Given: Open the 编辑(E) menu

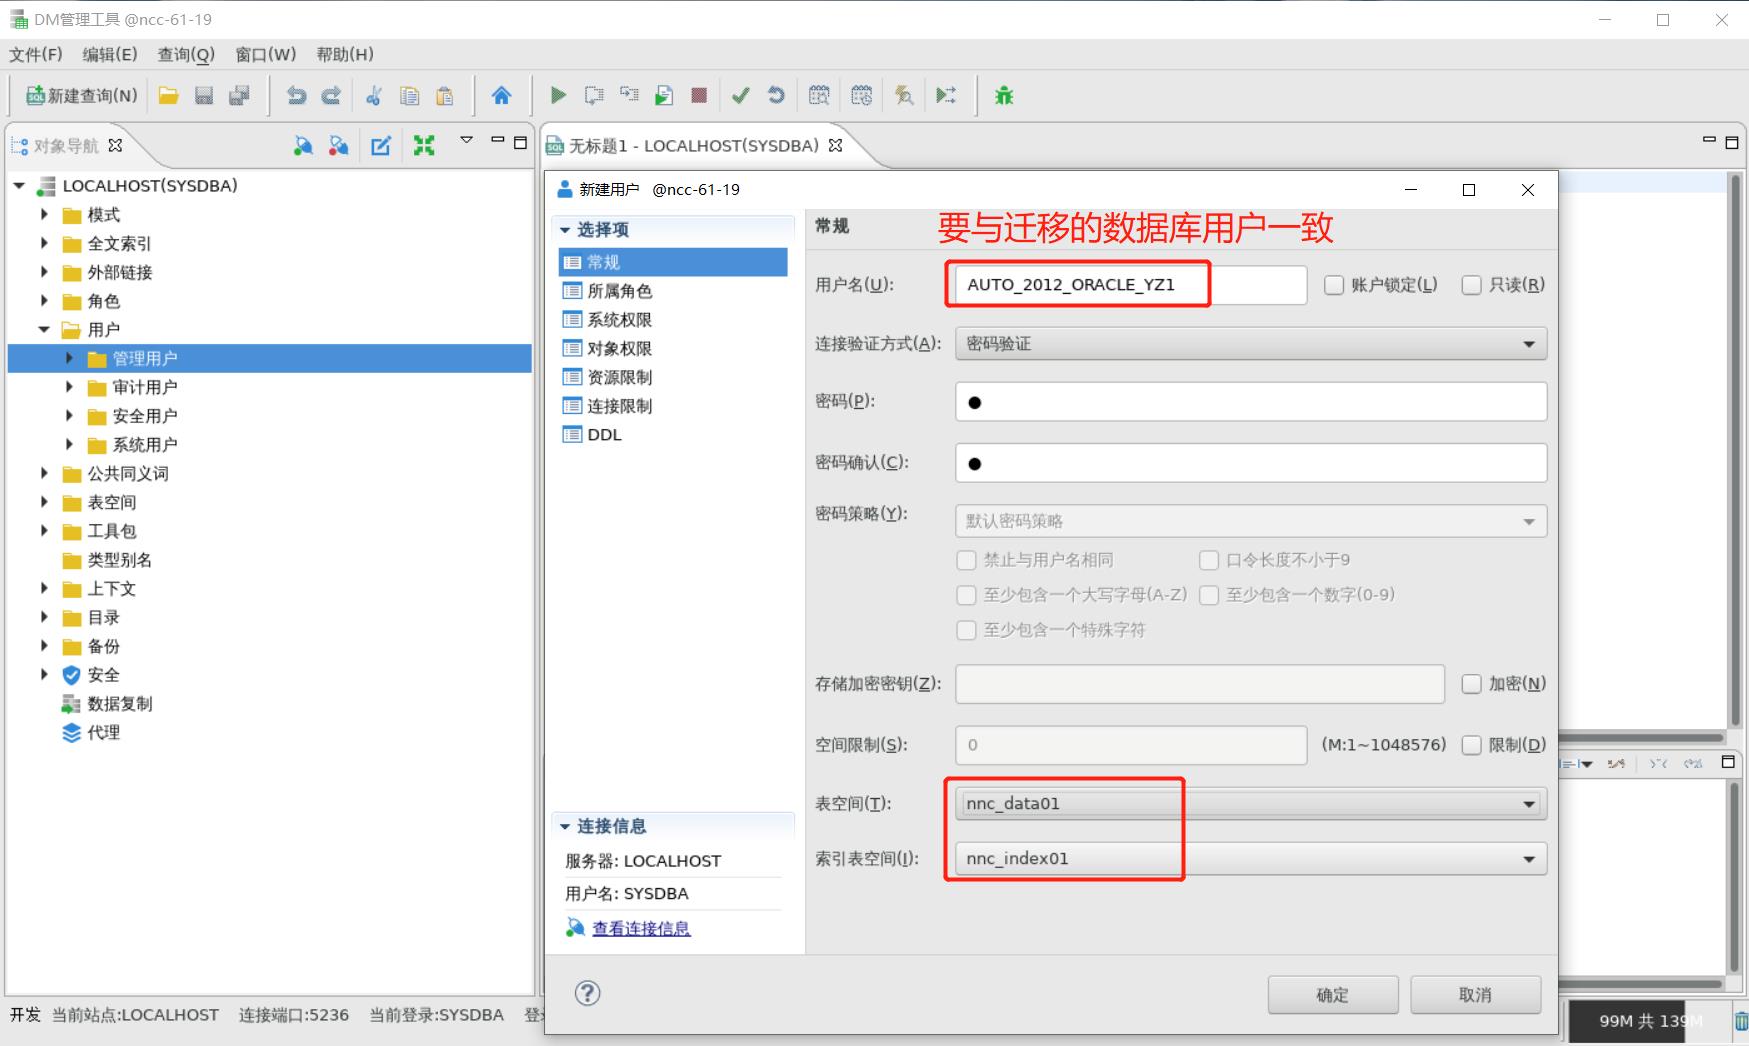Looking at the screenshot, I should pos(110,55).
